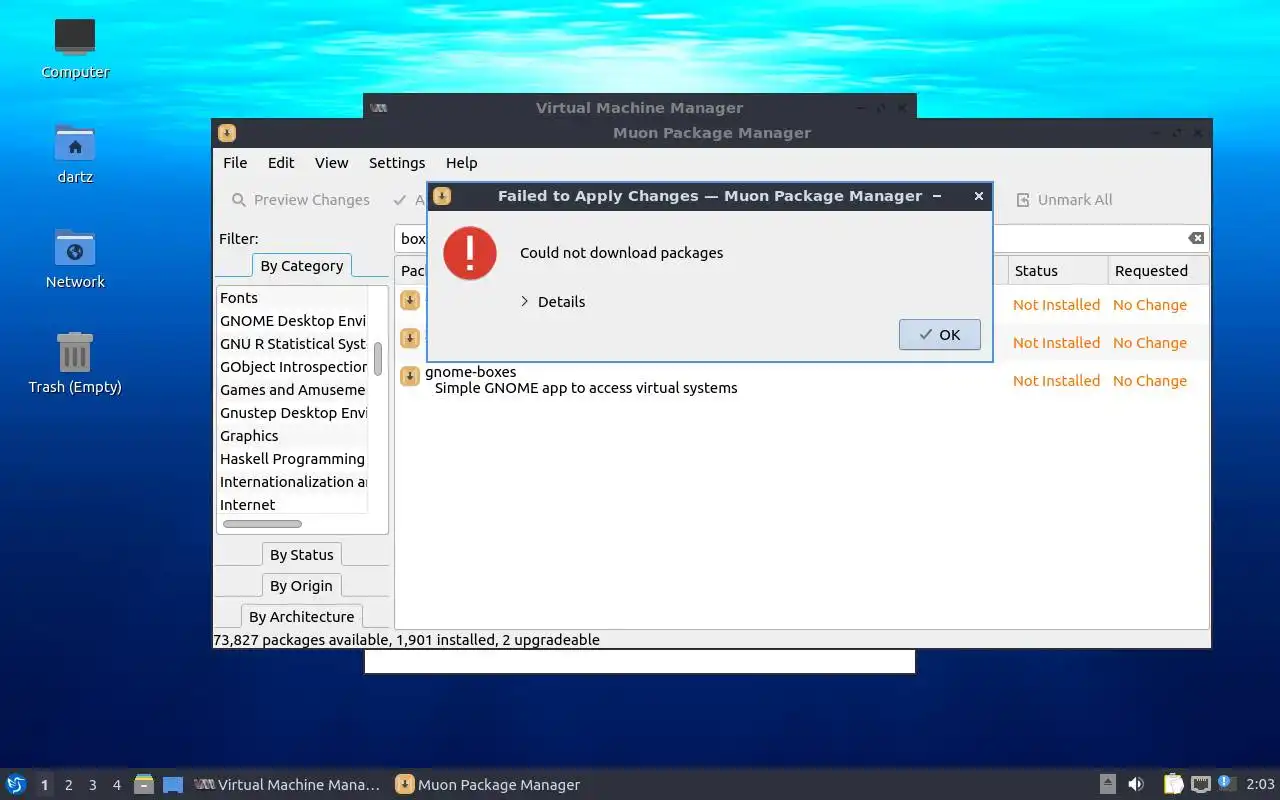
Task: Click the show desktop panel icon
Action: coord(173,785)
